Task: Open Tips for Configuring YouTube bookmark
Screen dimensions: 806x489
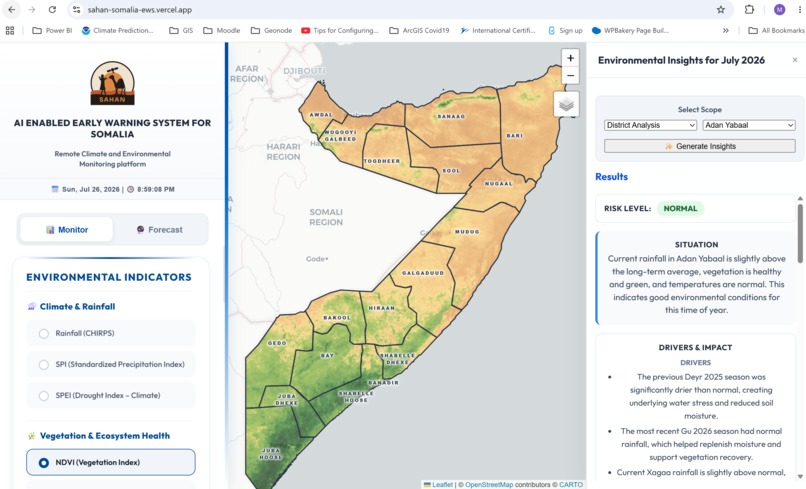Action: tap(340, 30)
